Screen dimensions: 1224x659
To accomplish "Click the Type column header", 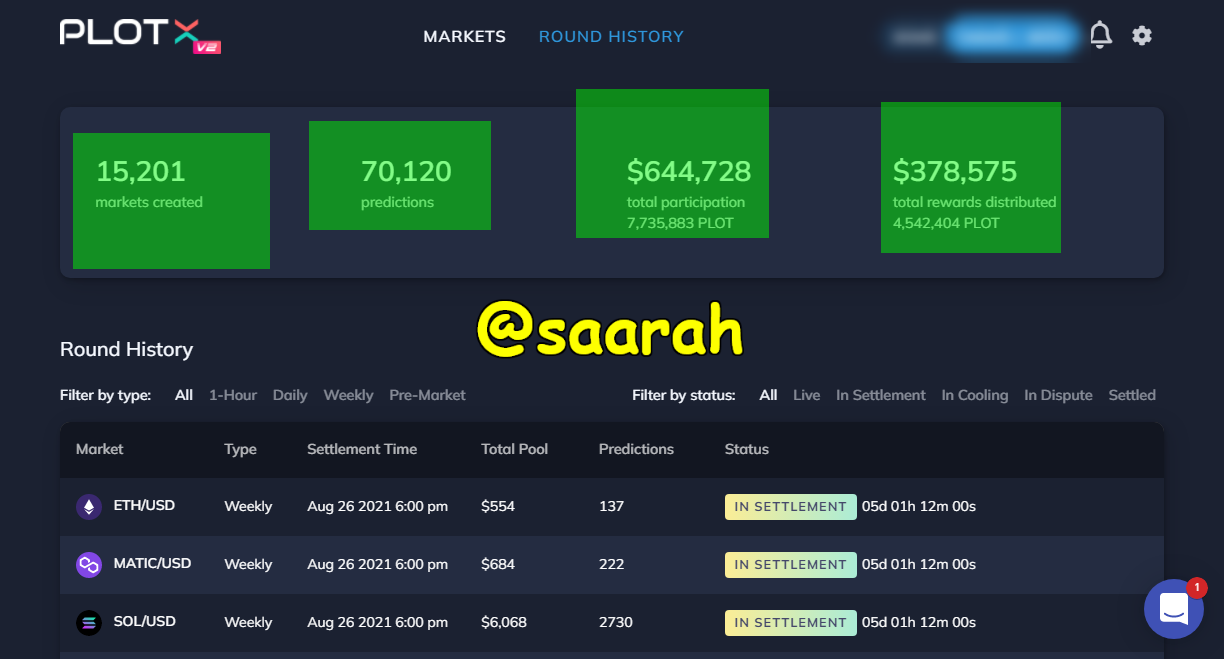I will point(240,449).
